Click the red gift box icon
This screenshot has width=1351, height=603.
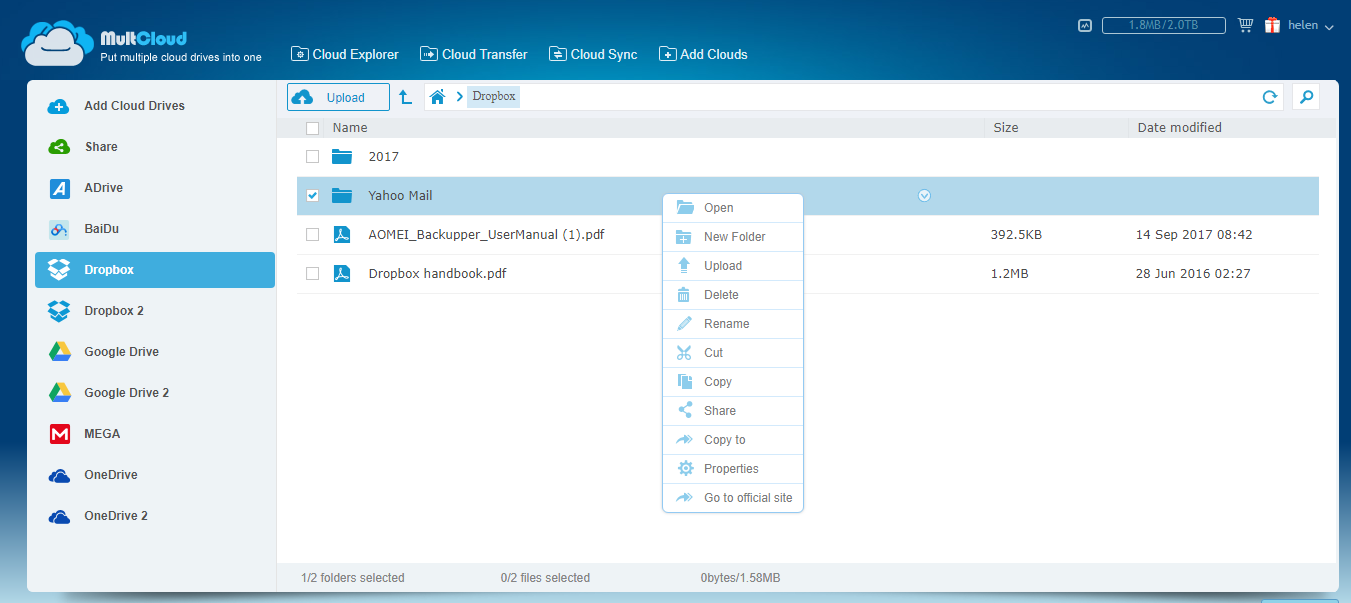coord(1272,25)
